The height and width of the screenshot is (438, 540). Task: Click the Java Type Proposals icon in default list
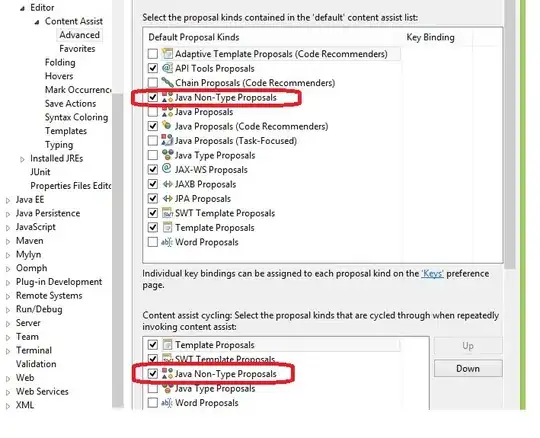click(x=167, y=155)
